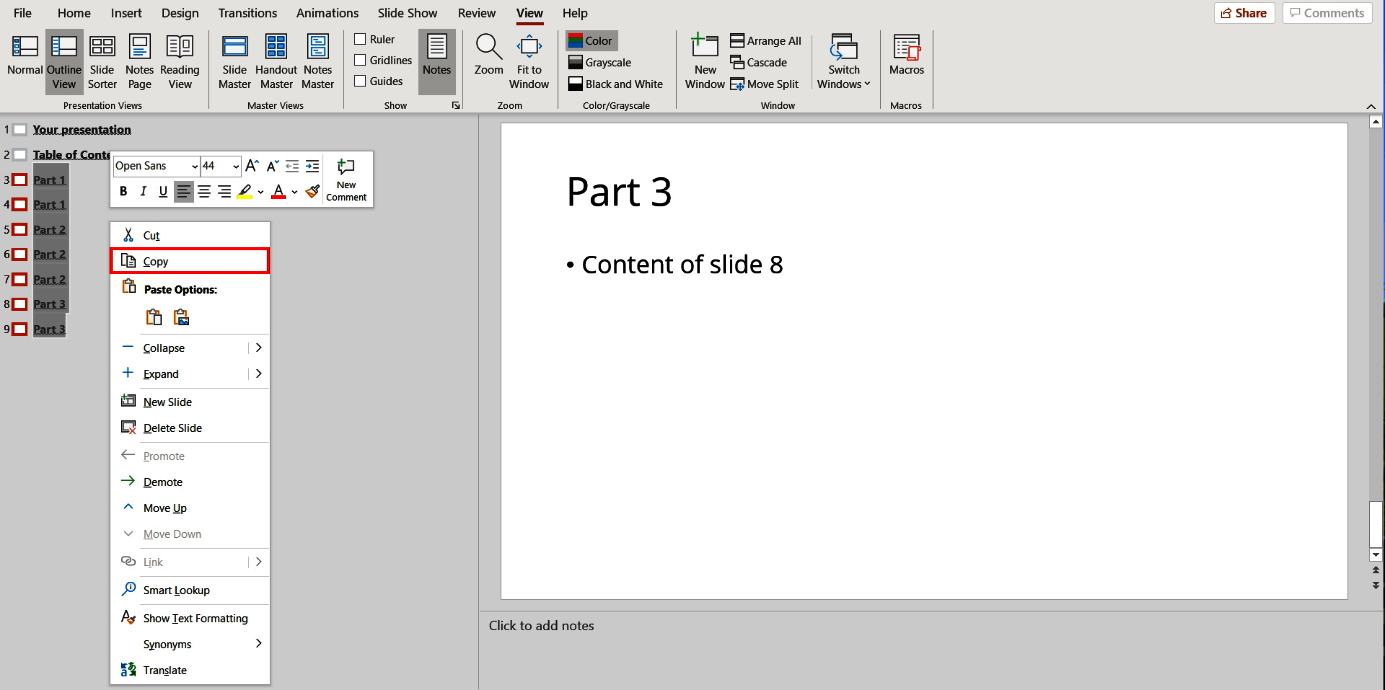The width and height of the screenshot is (1385, 690).
Task: Open a New Window of the presentation
Action: click(x=704, y=62)
